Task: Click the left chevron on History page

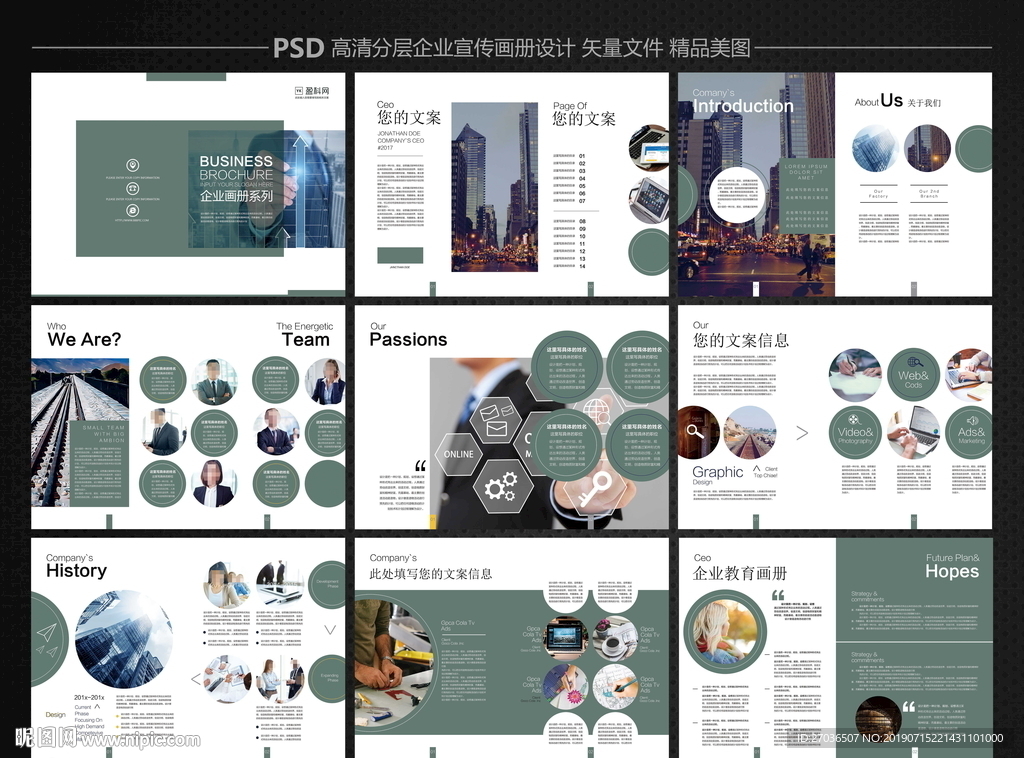Action: [196, 679]
